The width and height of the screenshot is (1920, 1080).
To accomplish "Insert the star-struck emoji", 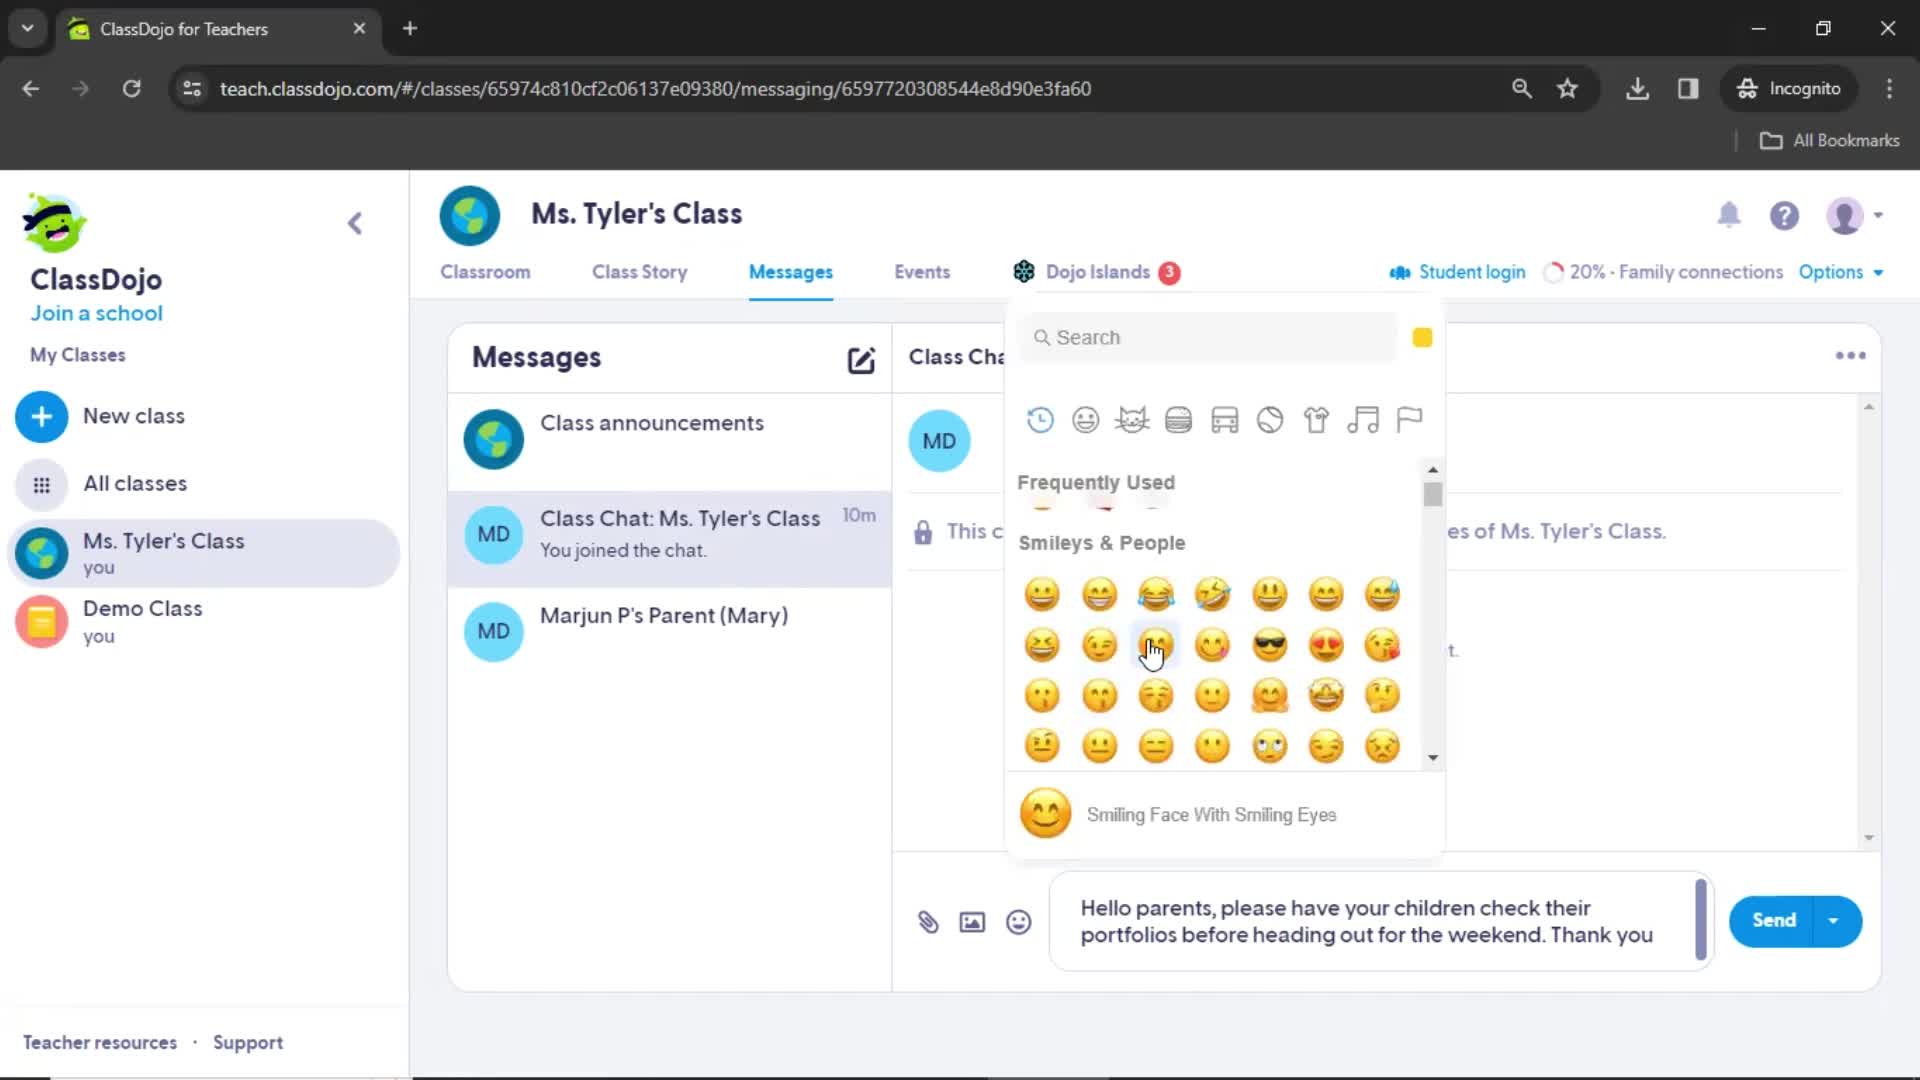I will [x=1326, y=695].
